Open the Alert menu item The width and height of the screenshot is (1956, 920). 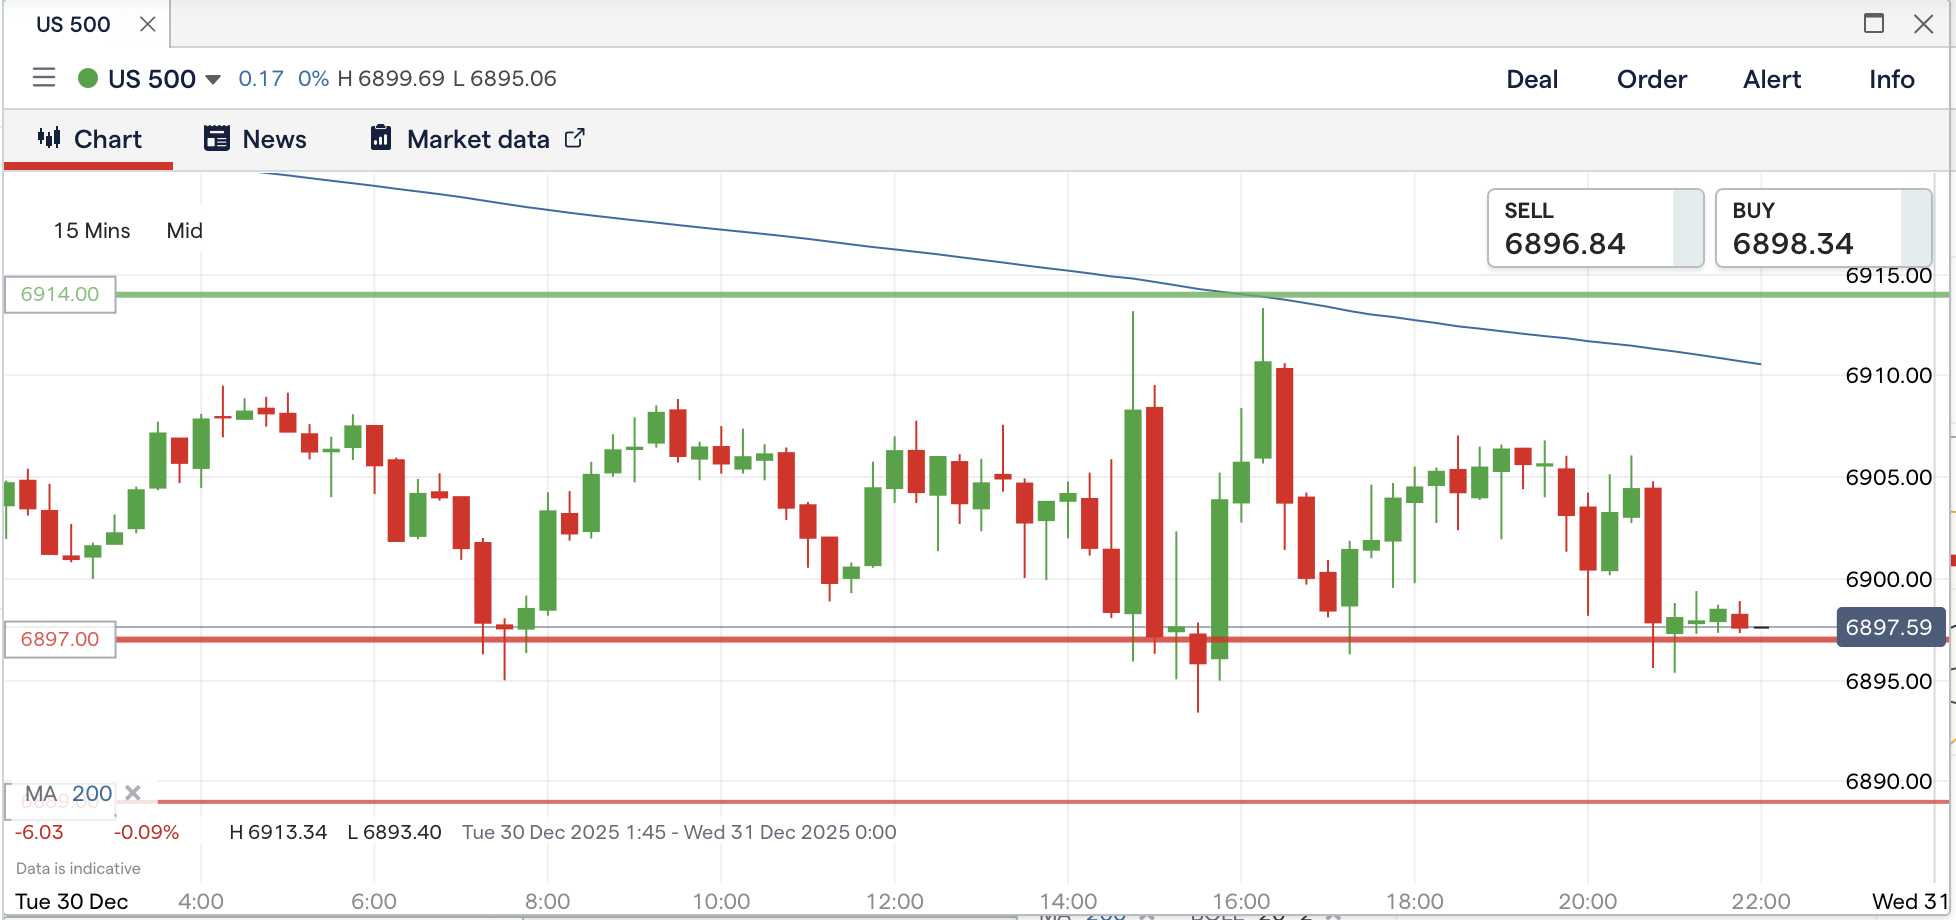pyautogui.click(x=1771, y=79)
